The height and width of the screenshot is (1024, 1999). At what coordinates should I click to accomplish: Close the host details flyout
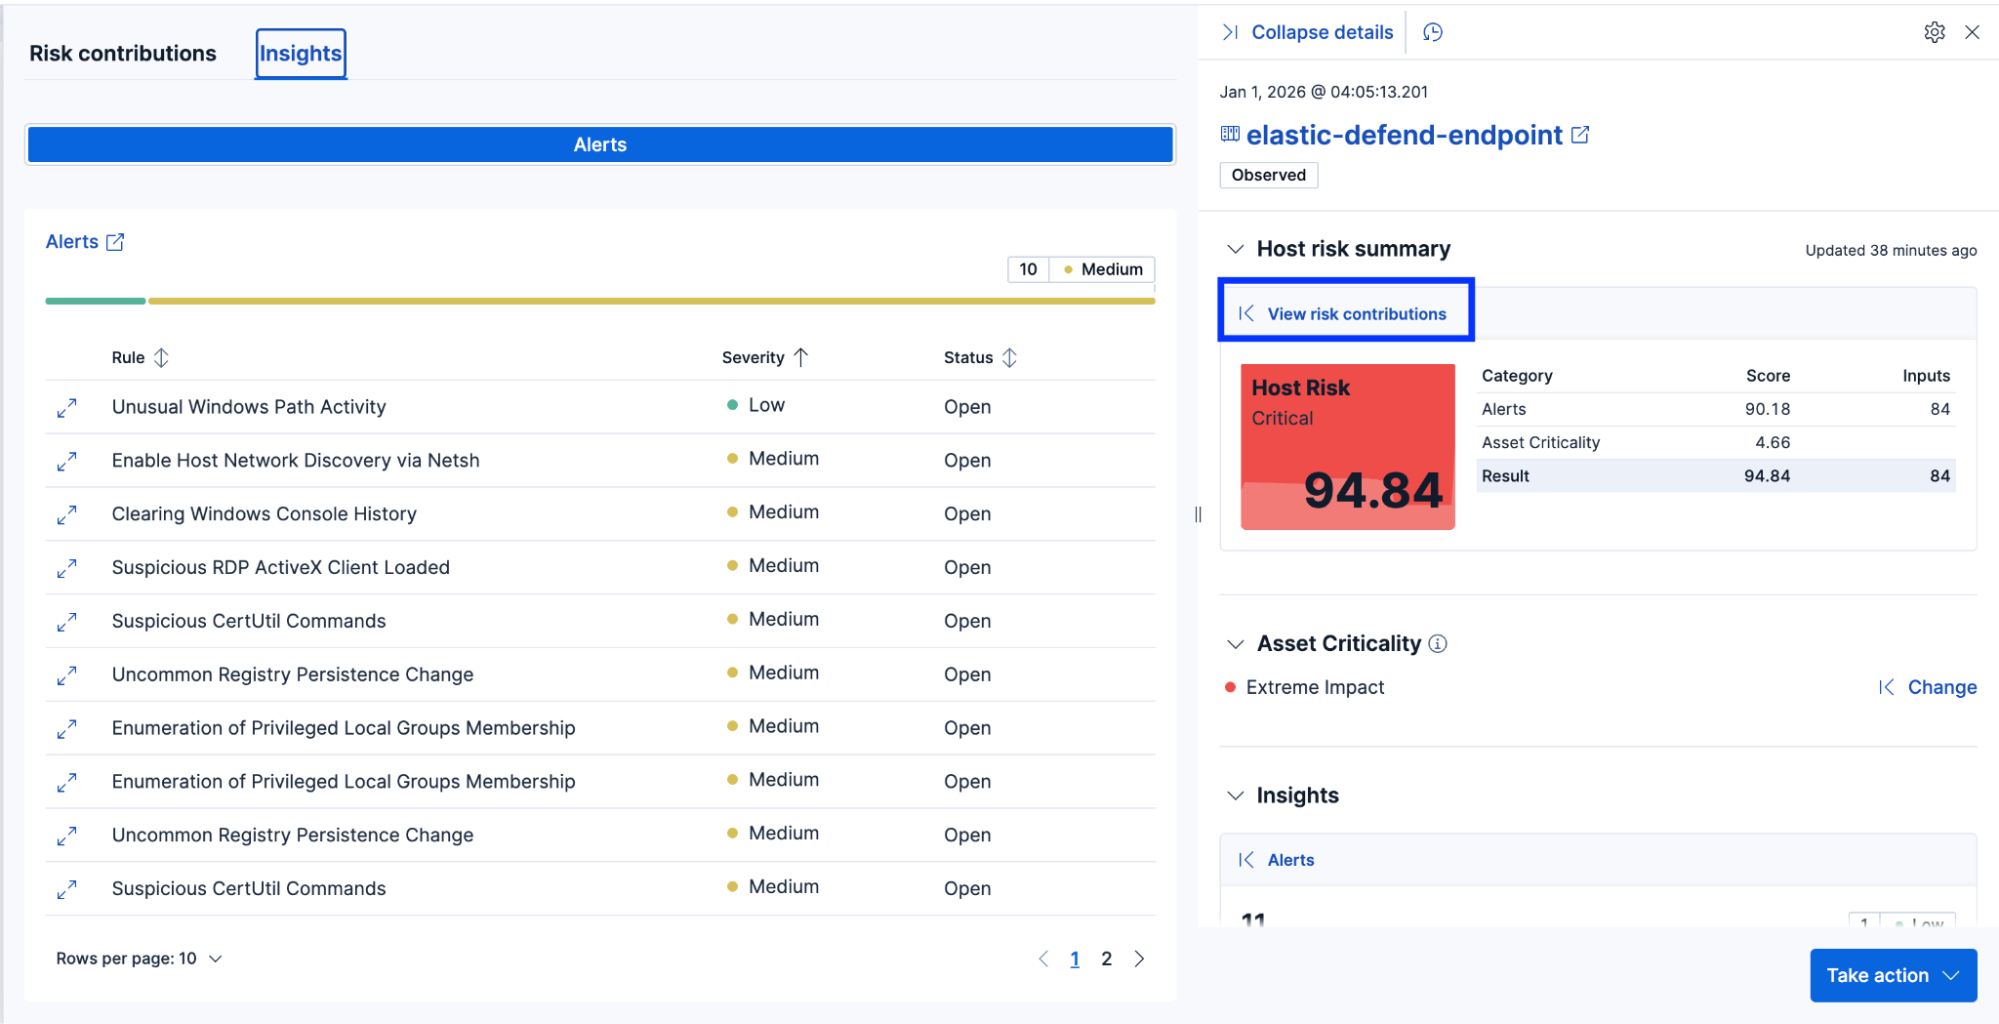1972,32
